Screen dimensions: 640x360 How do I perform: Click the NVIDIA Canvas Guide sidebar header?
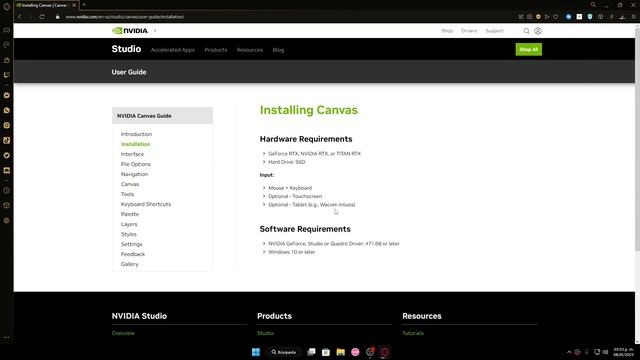pyautogui.click(x=162, y=116)
